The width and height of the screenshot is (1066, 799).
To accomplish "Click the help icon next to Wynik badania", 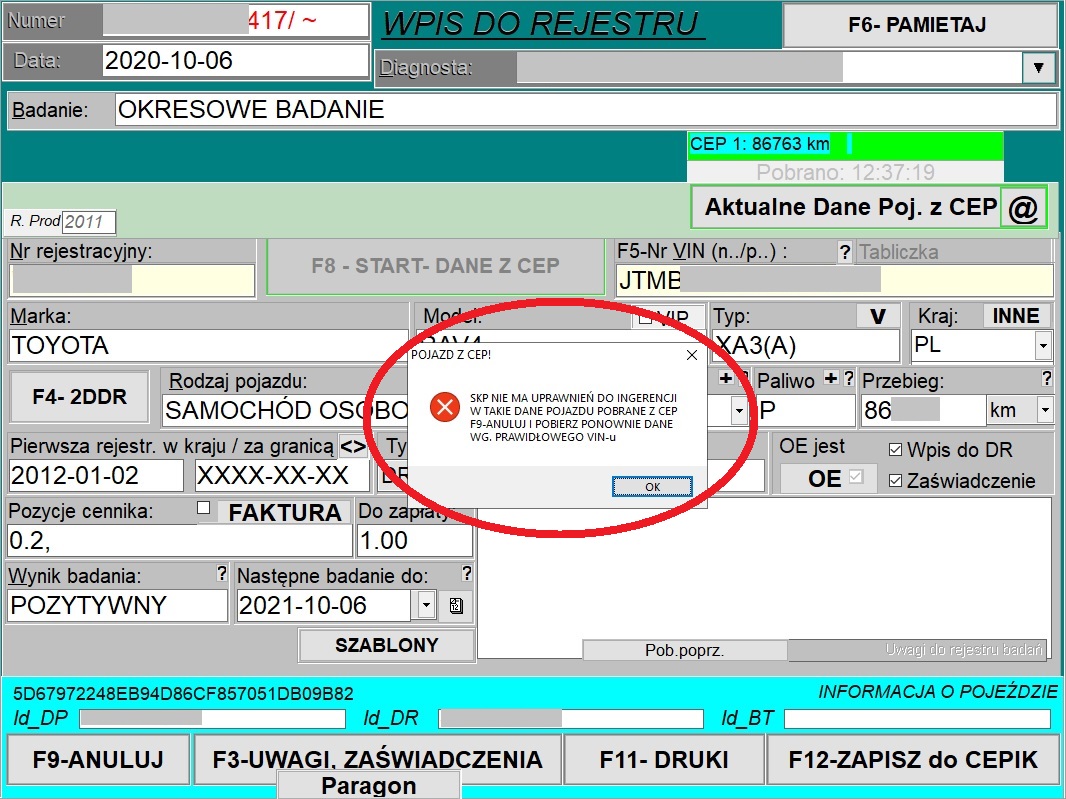I will coord(221,574).
